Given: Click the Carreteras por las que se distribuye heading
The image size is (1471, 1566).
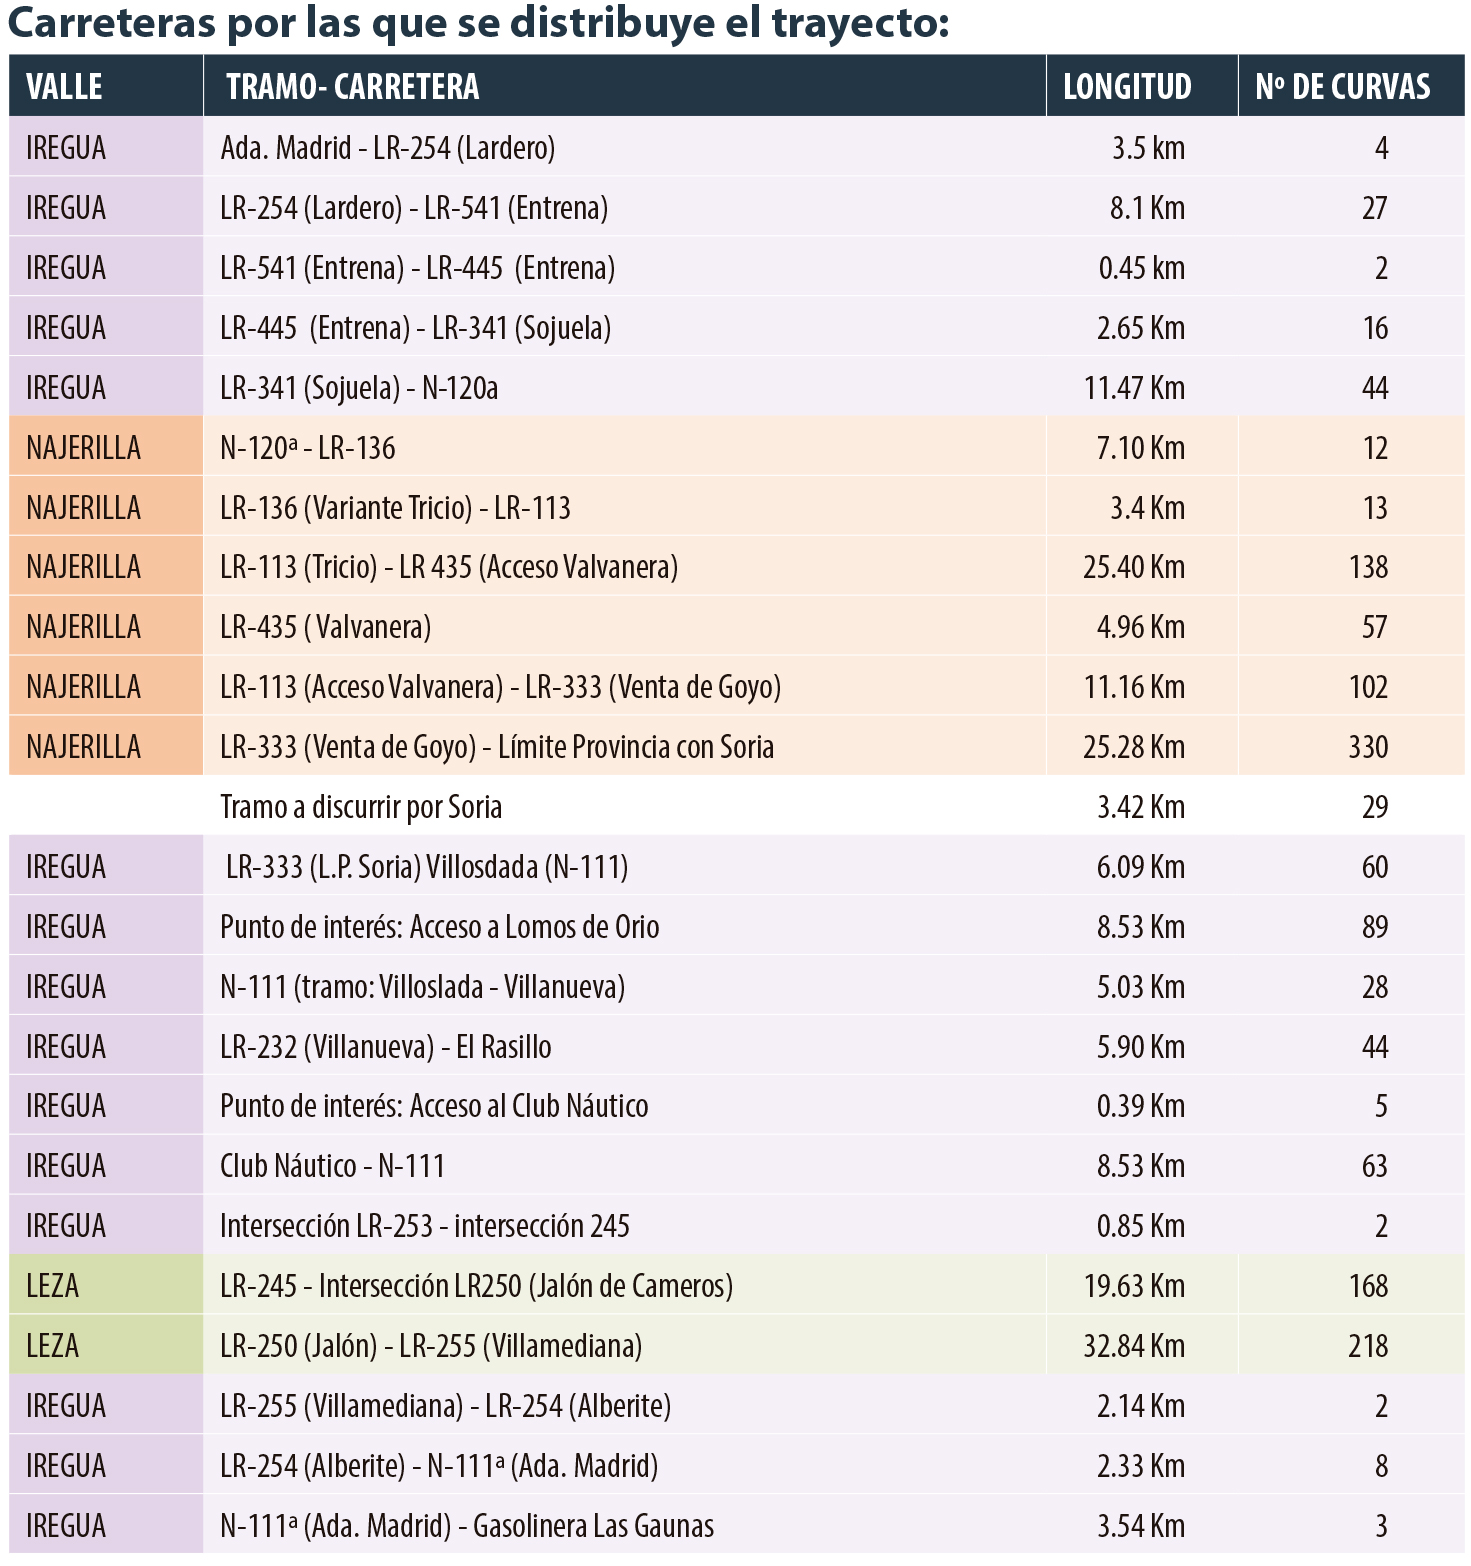Looking at the screenshot, I should (478, 24).
